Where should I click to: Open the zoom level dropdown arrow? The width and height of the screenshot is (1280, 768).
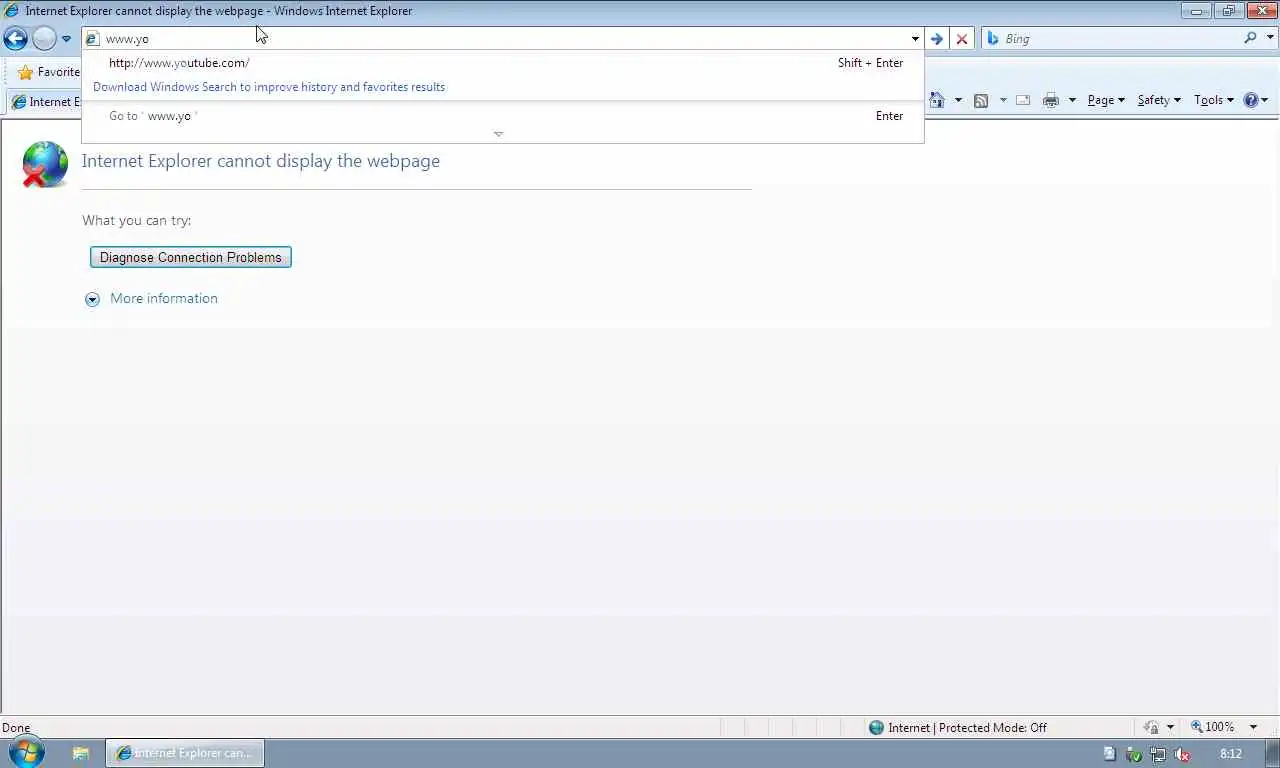click(1253, 727)
